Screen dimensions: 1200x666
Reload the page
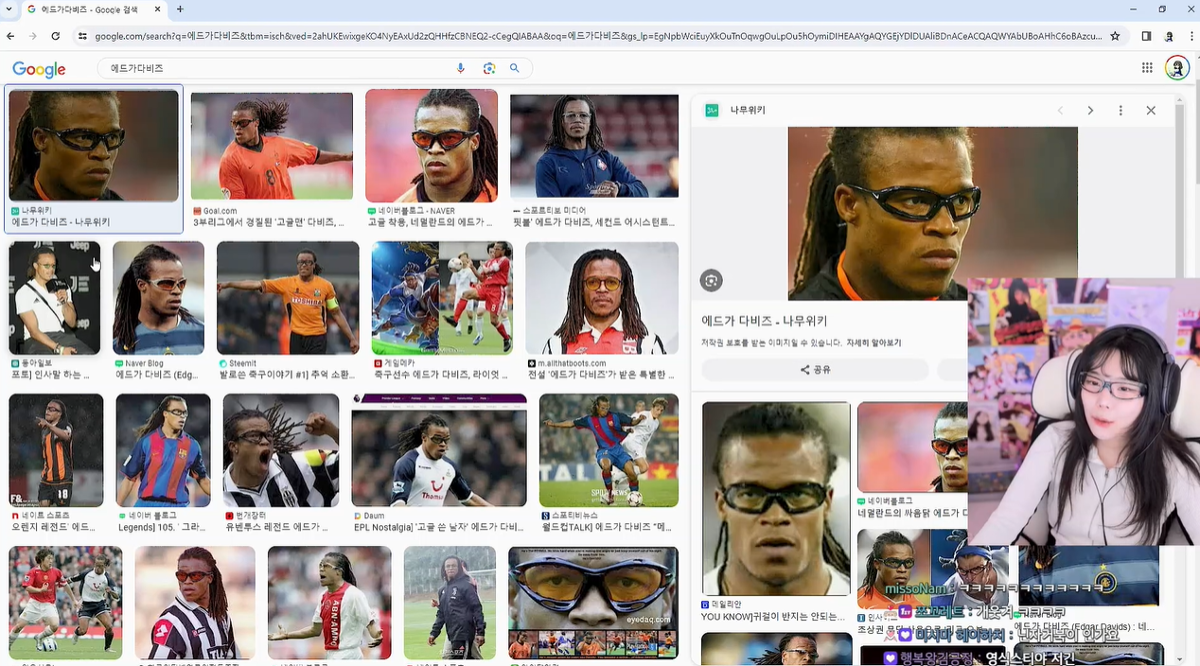point(55,36)
